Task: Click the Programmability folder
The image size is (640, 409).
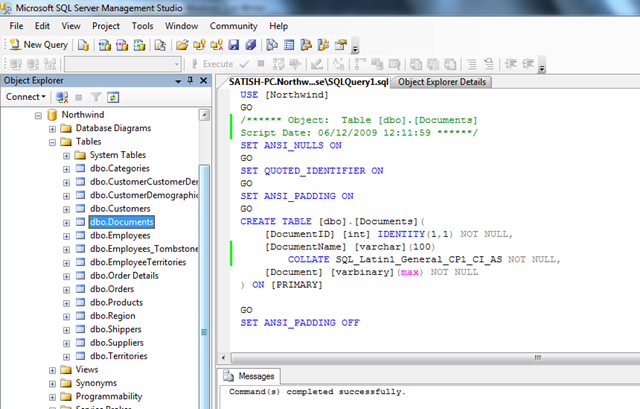Action: pyautogui.click(x=109, y=396)
